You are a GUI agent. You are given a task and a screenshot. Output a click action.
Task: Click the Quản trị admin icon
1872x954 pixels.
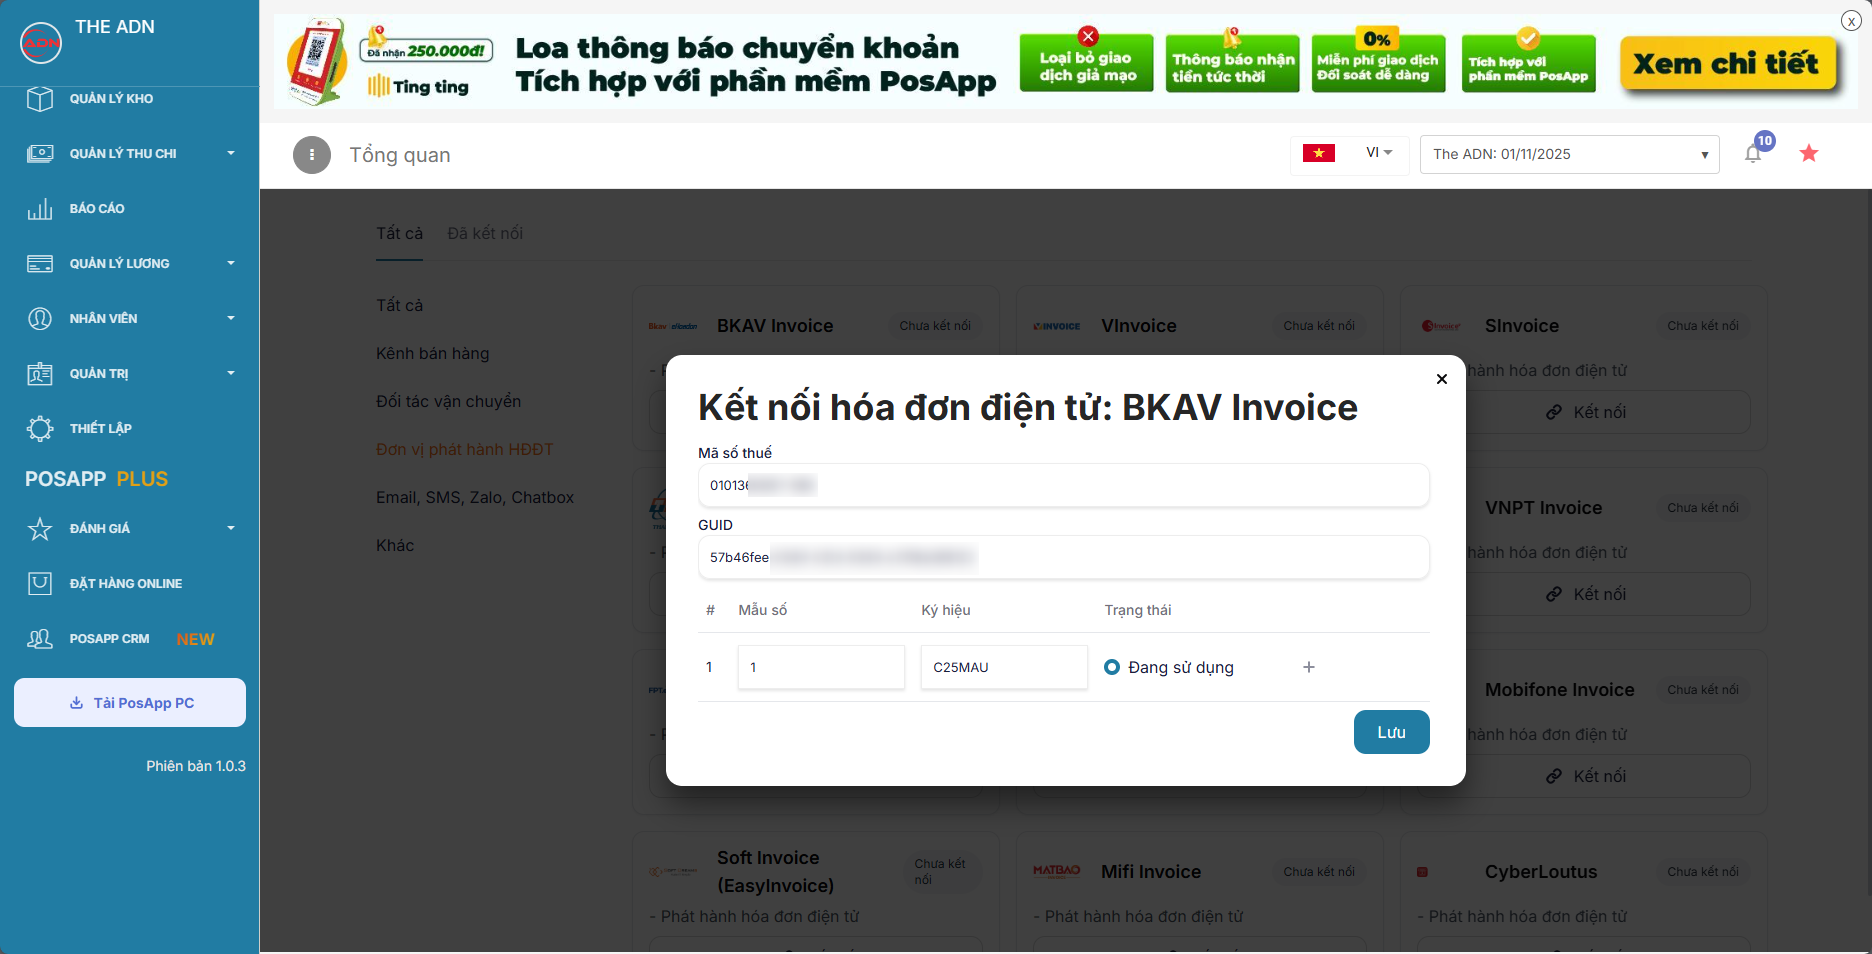(40, 374)
